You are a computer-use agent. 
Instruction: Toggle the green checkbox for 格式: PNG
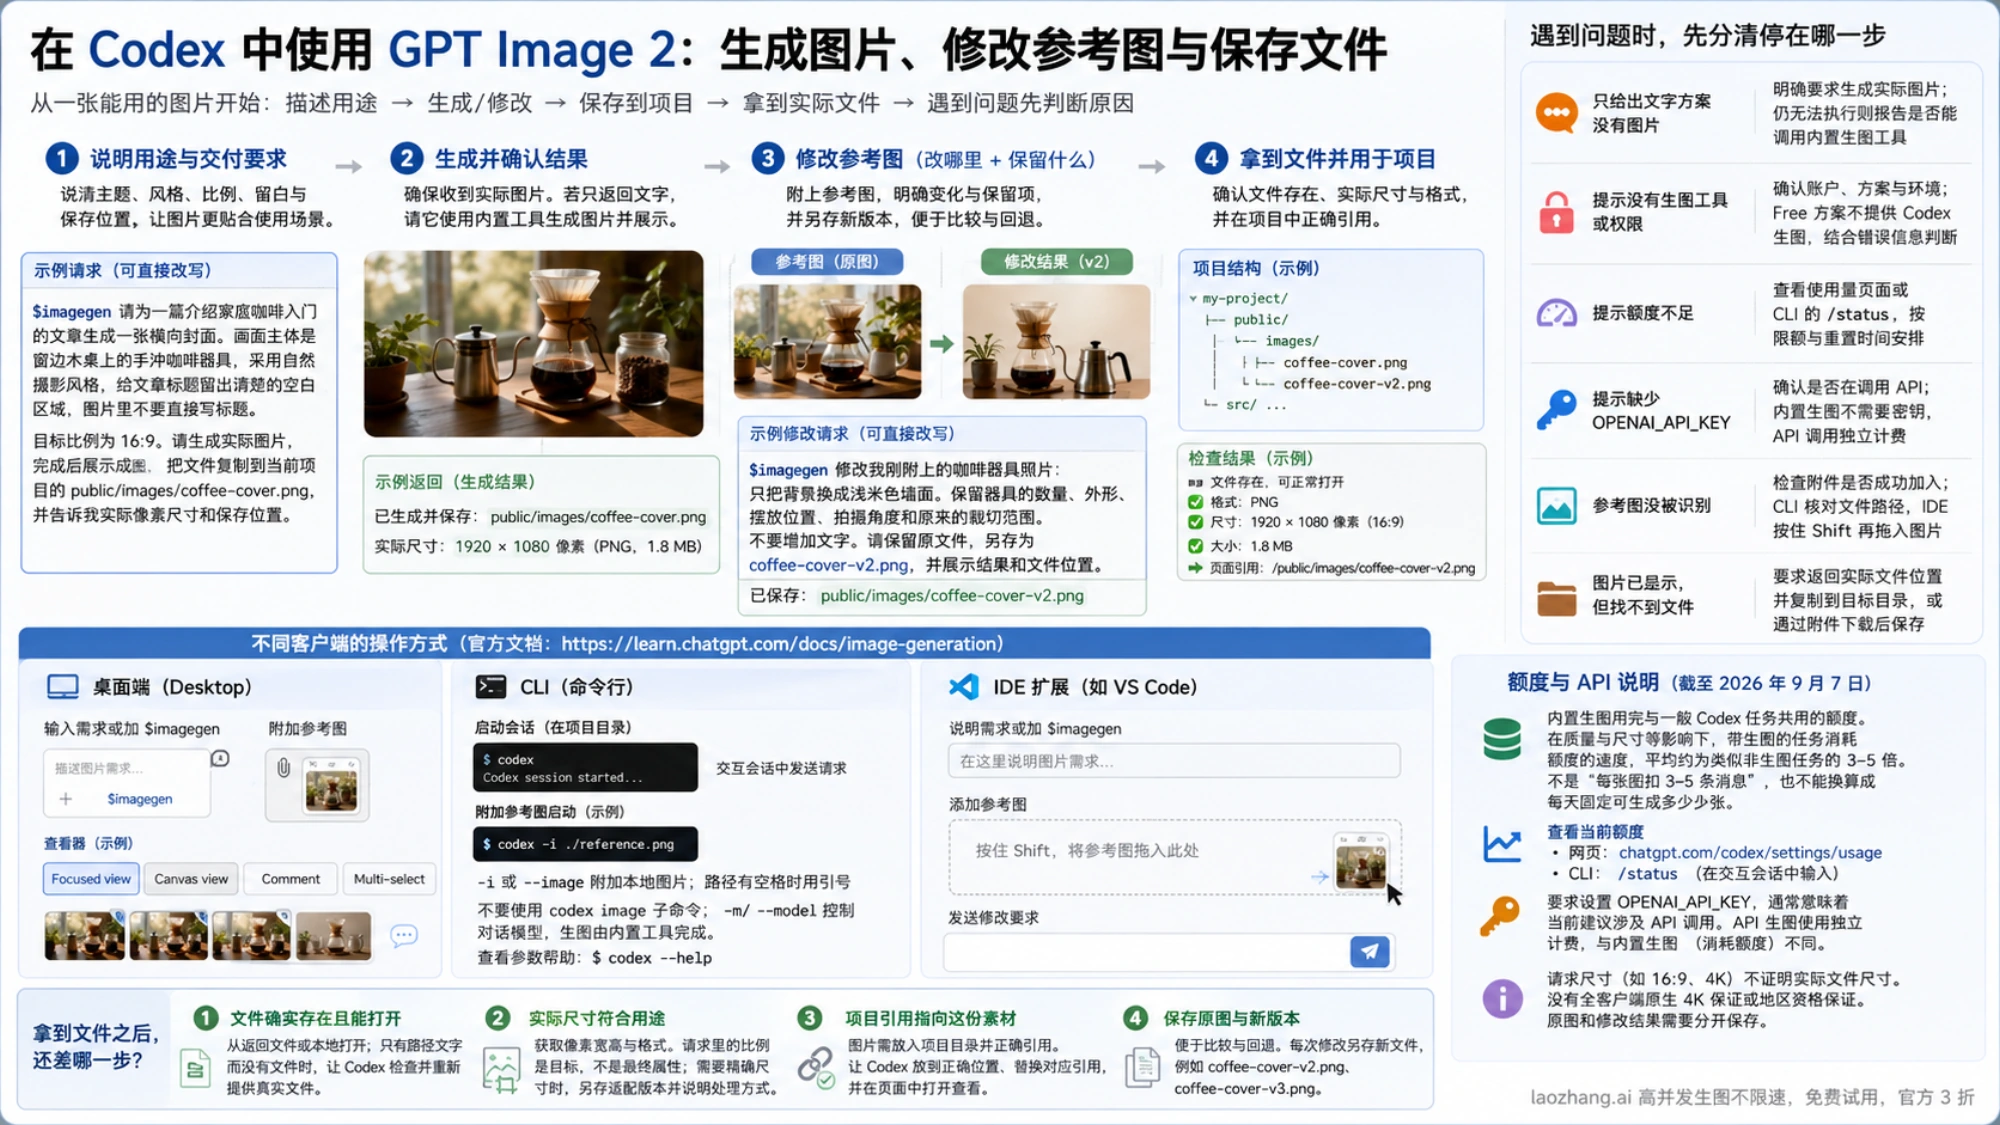[x=1195, y=502]
